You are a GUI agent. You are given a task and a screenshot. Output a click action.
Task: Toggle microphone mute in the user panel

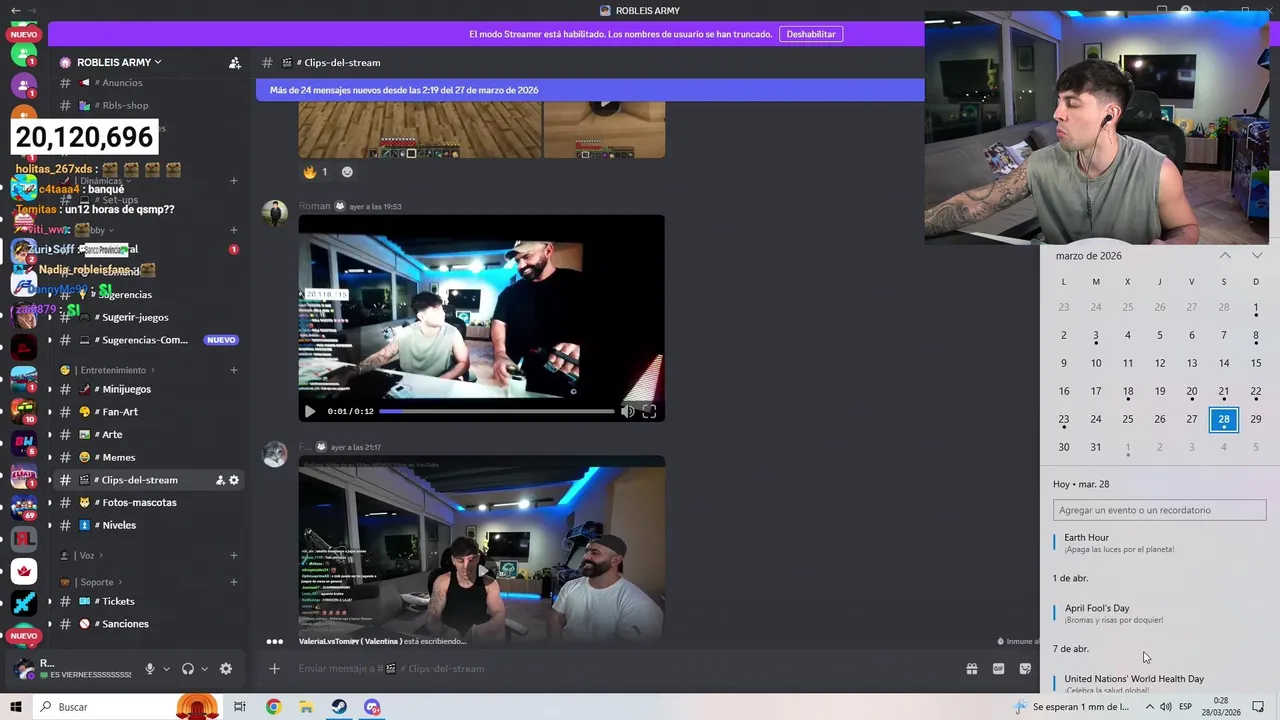tap(150, 669)
